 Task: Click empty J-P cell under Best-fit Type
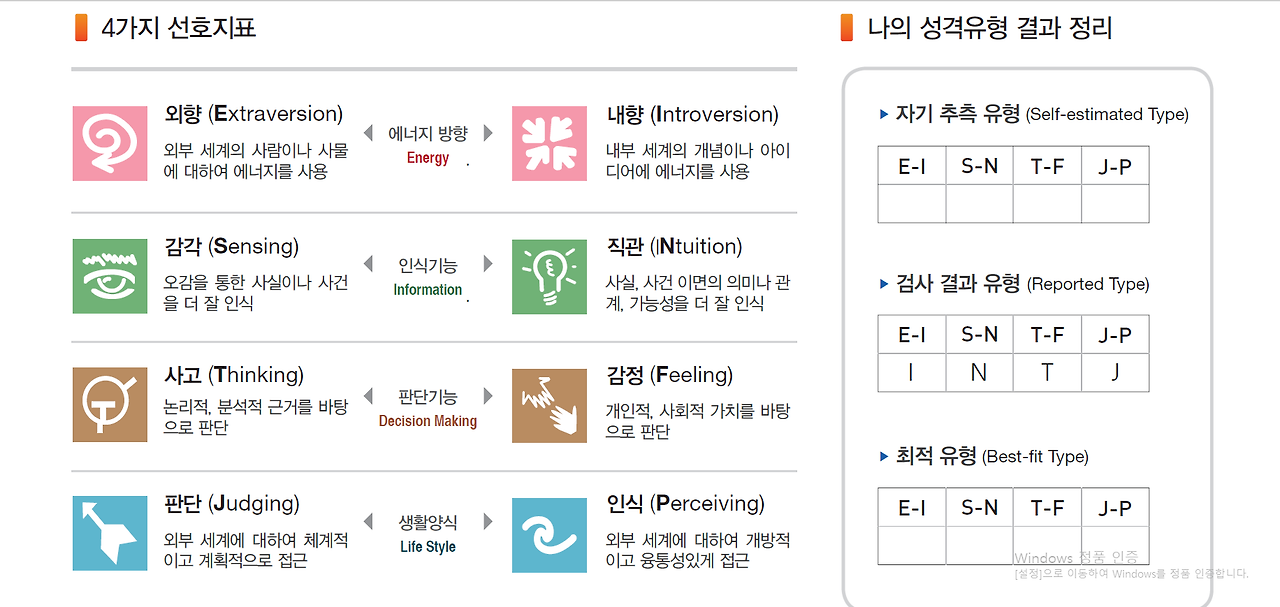point(1115,546)
